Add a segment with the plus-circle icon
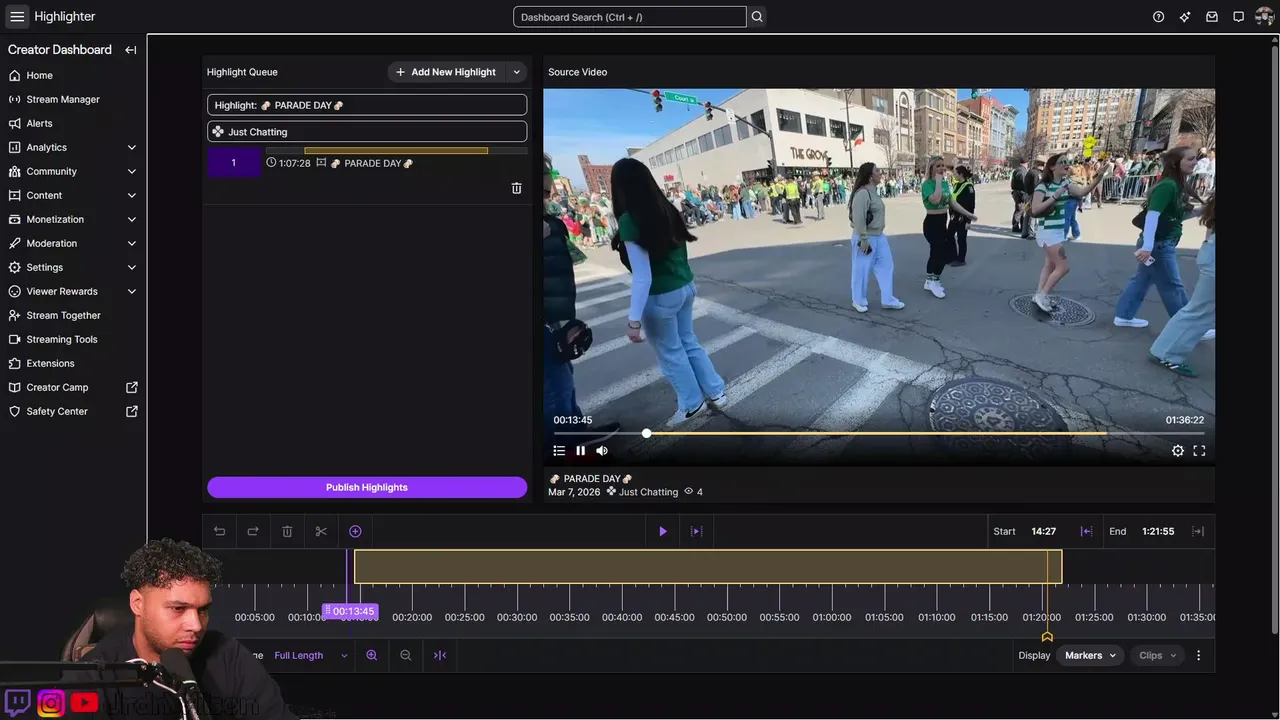 pyautogui.click(x=355, y=531)
